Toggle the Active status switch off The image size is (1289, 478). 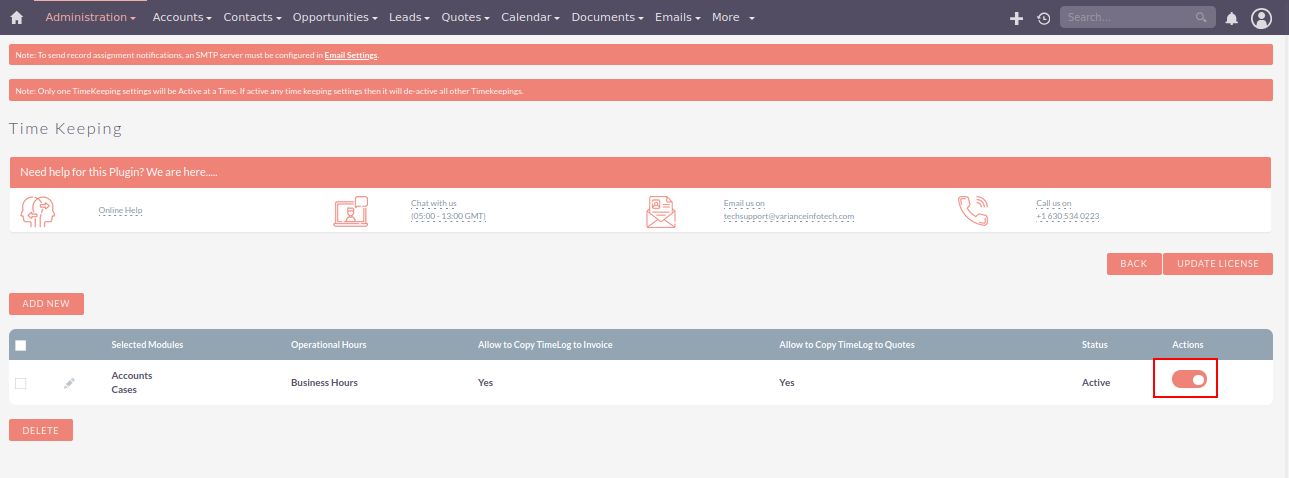click(1189, 379)
